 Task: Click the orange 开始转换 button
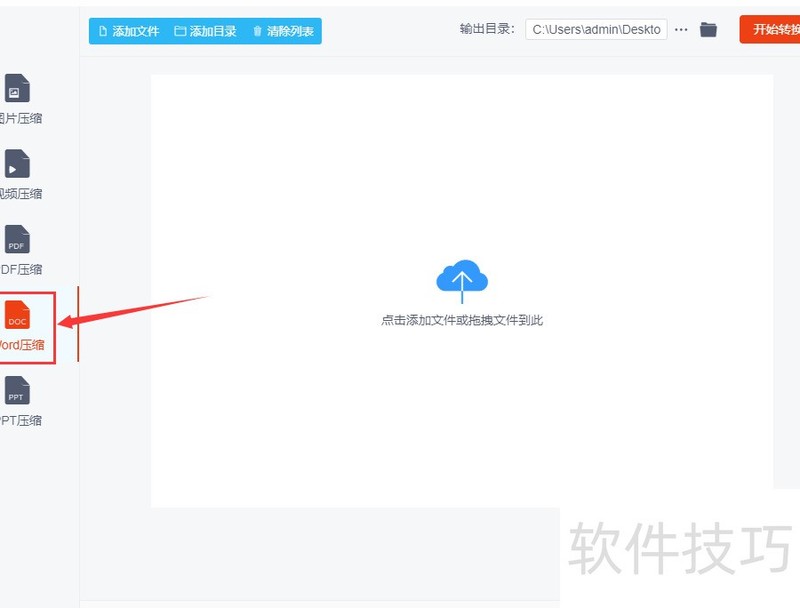tap(777, 30)
